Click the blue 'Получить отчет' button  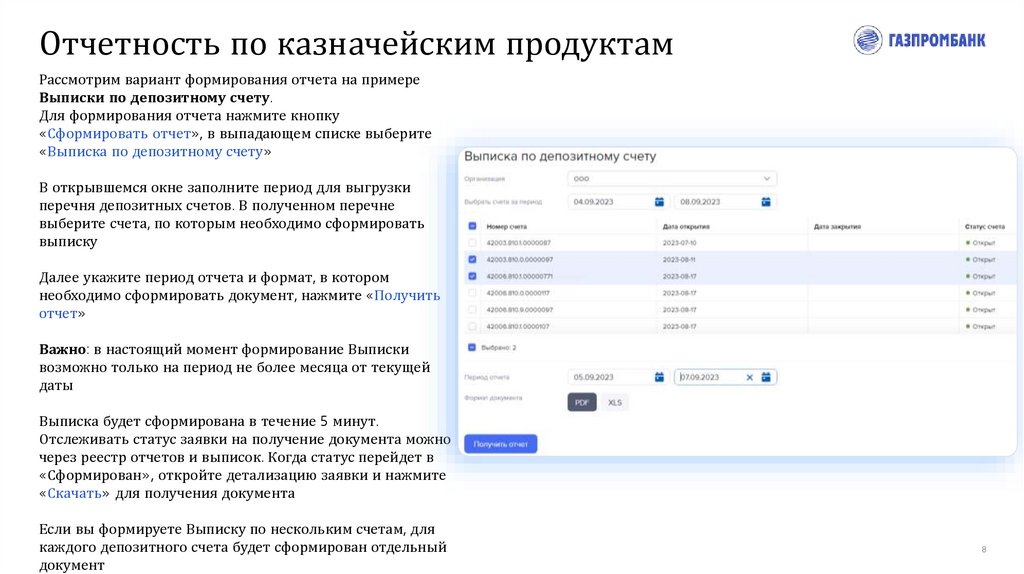500,444
